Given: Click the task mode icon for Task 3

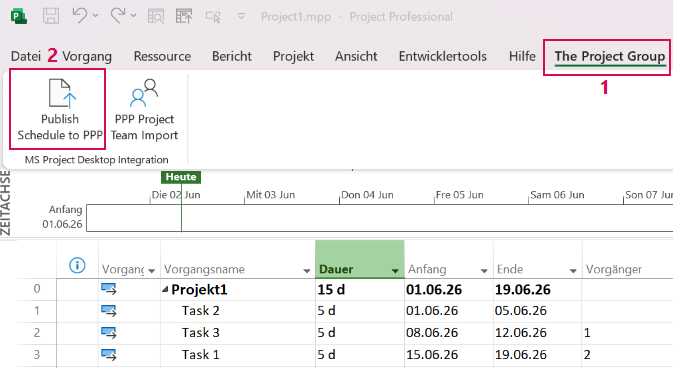Looking at the screenshot, I should coord(109,333).
